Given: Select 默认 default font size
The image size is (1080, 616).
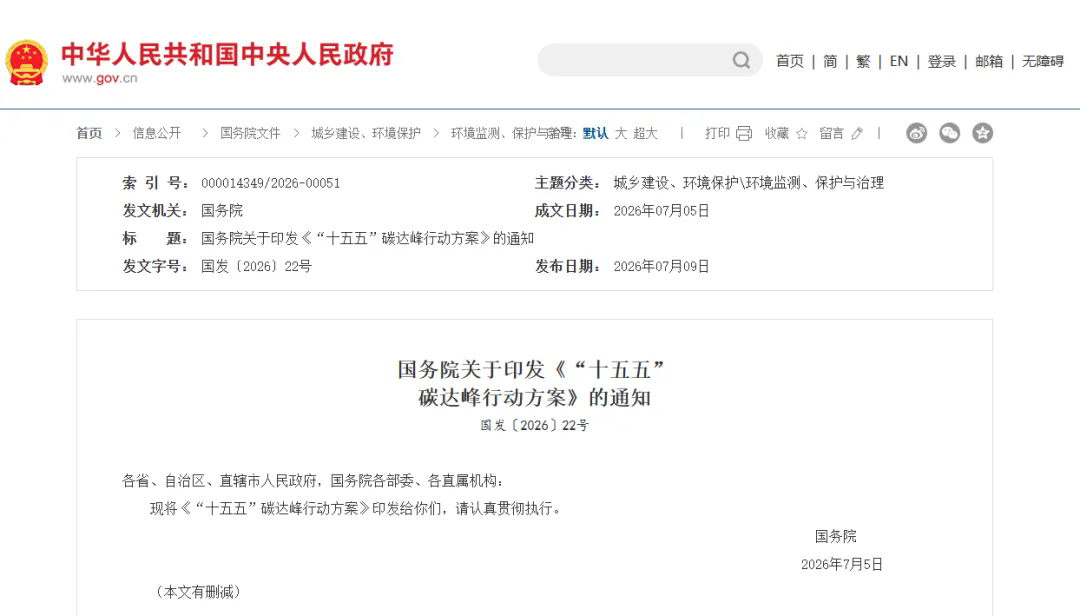Looking at the screenshot, I should coord(595,133).
